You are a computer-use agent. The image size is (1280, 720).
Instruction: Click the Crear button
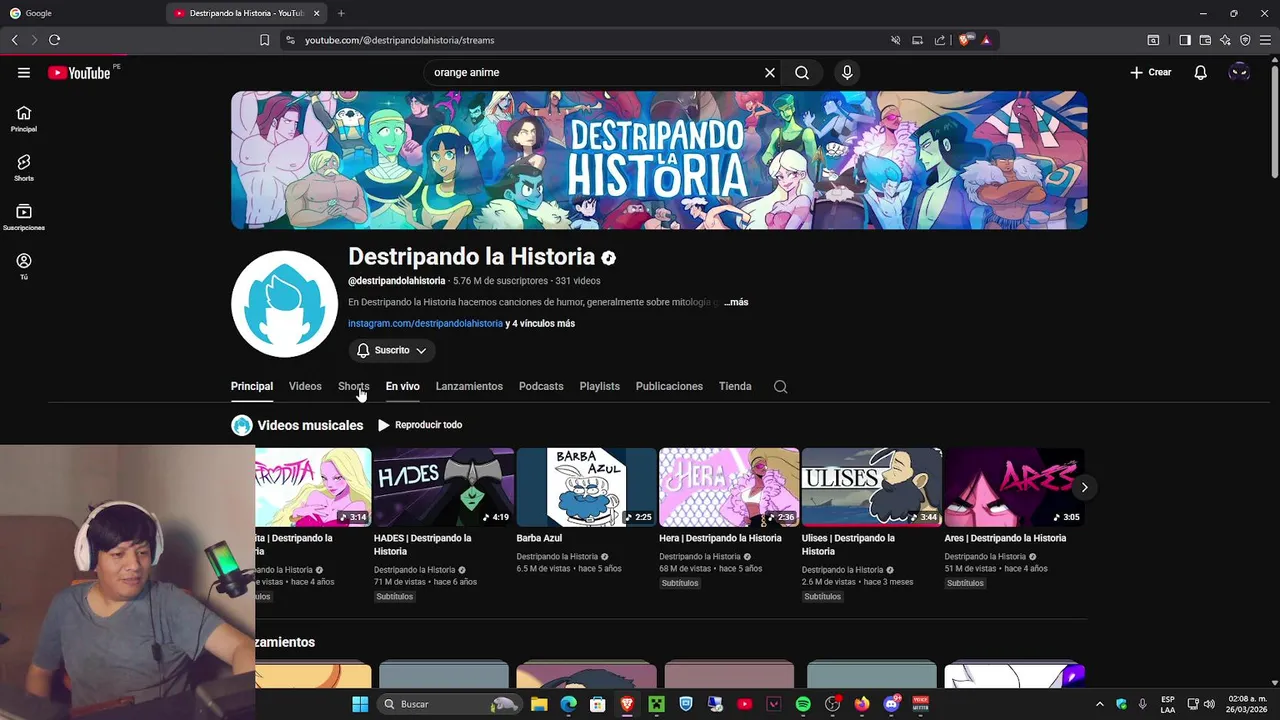point(1151,72)
